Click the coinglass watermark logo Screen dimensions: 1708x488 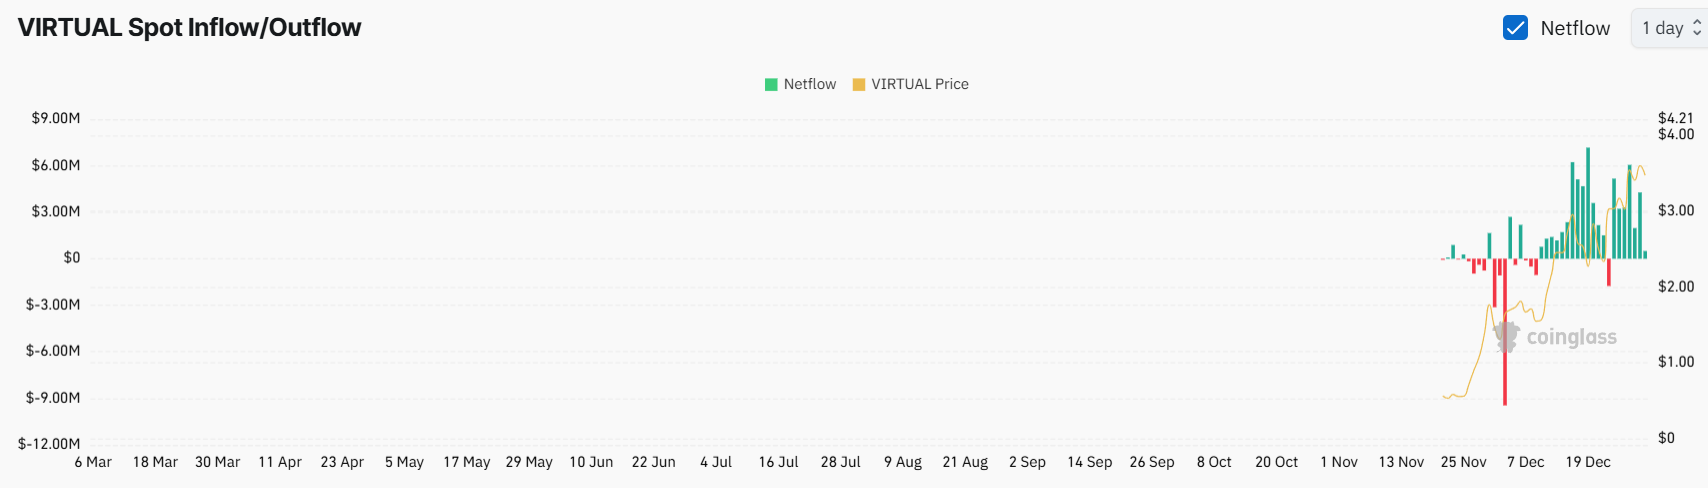pos(1555,337)
